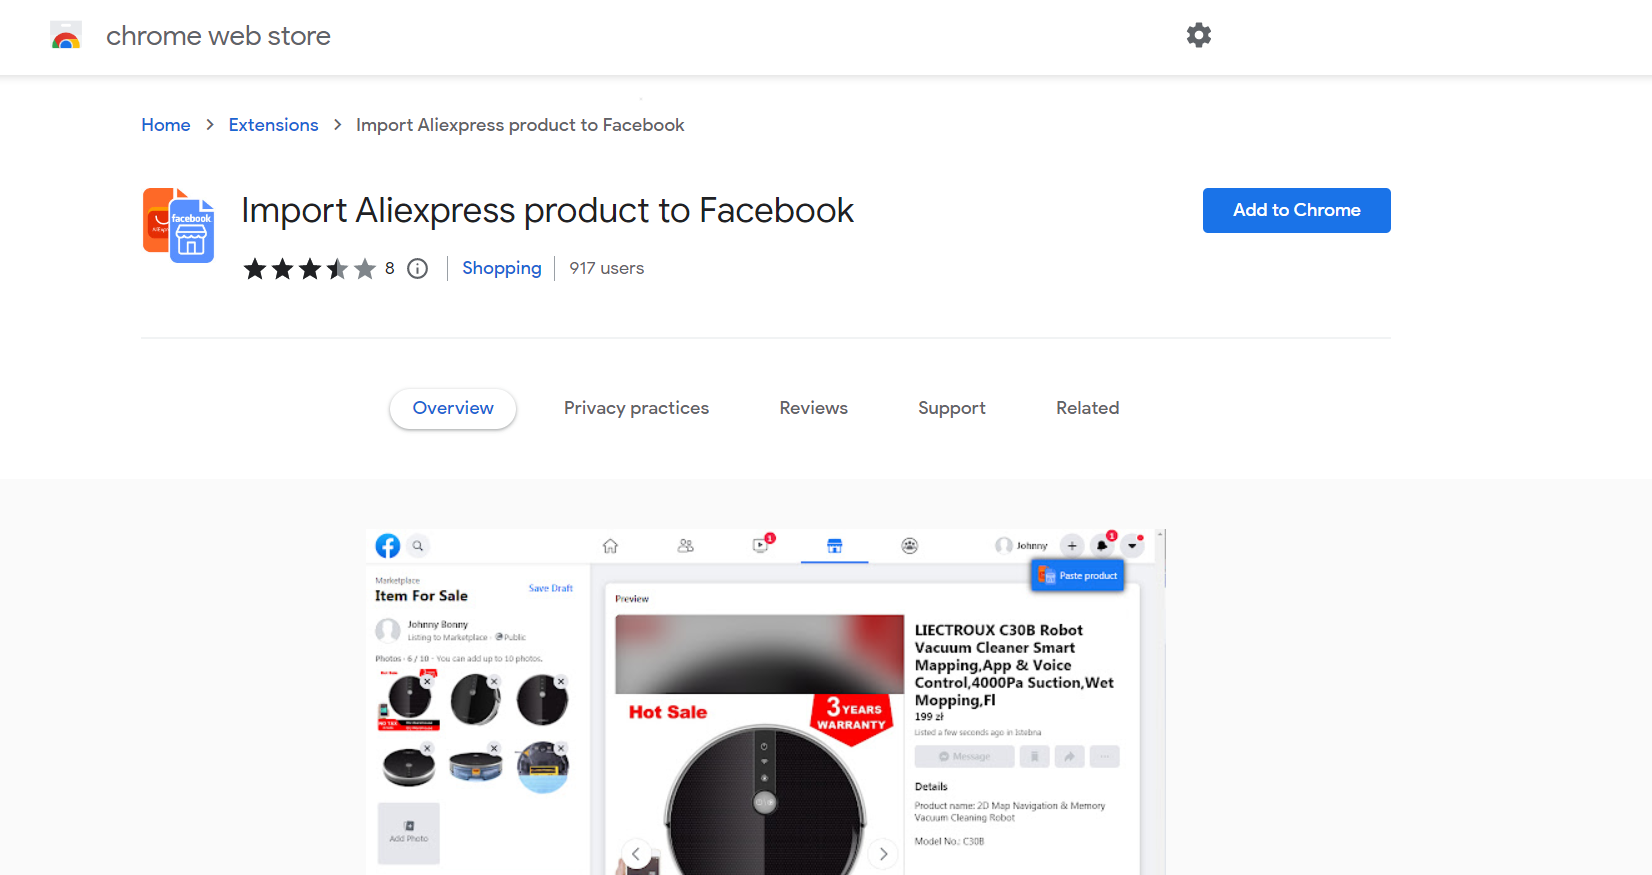
Task: Click the Add to Chrome button
Action: [1296, 210]
